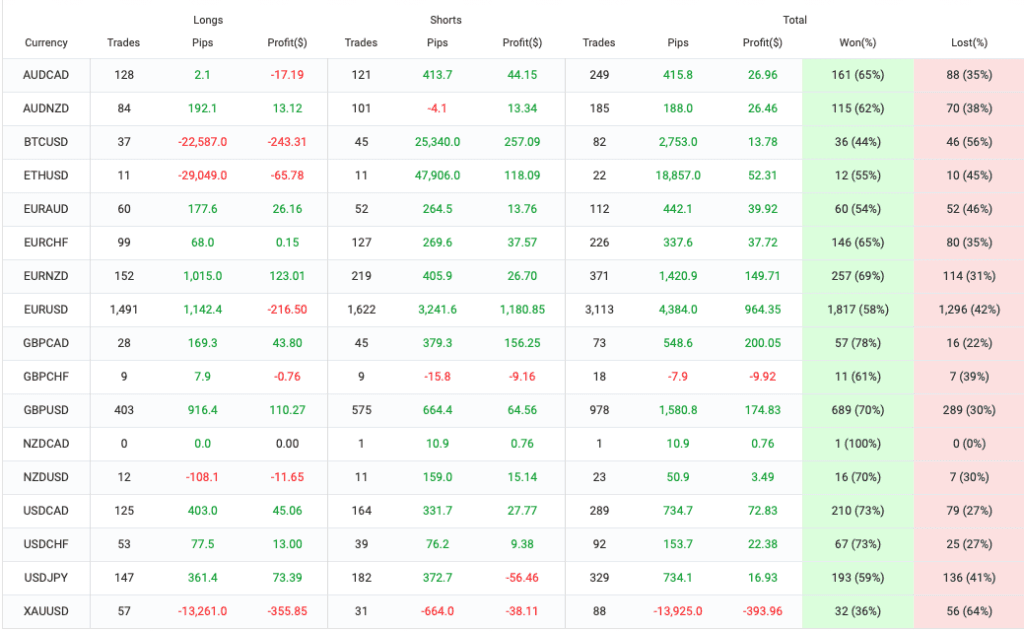
Task: Select the -13,925.0 total pips cell
Action: [677, 611]
